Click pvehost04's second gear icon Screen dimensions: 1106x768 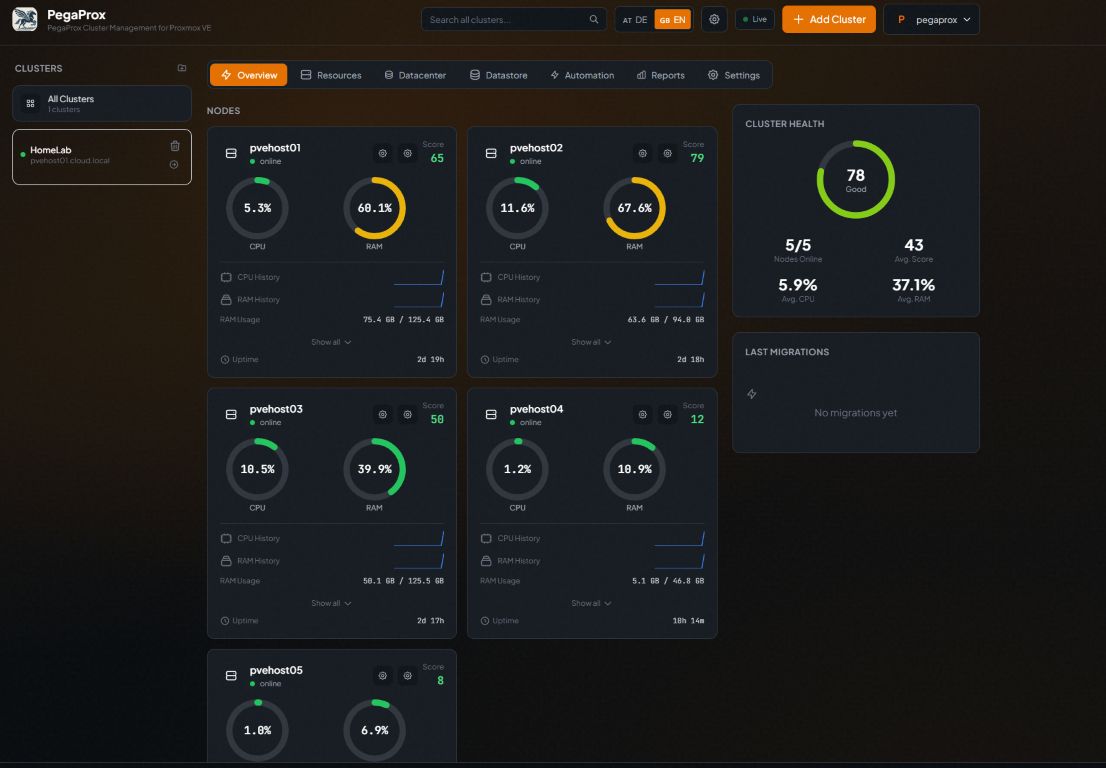click(667, 415)
